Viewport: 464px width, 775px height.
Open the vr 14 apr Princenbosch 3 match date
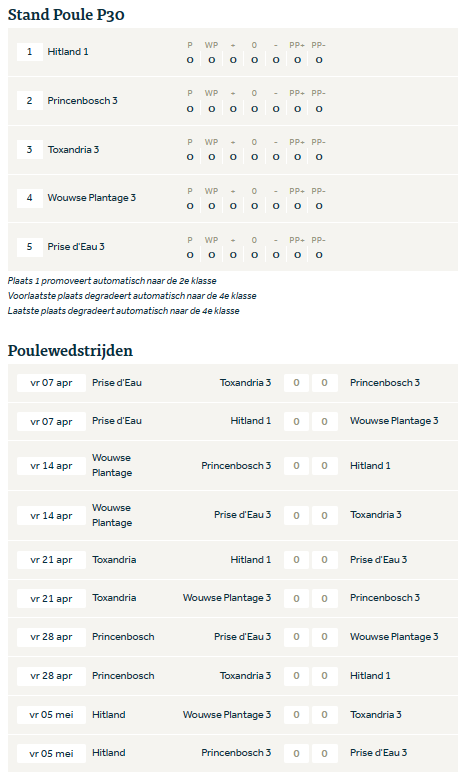point(51,466)
